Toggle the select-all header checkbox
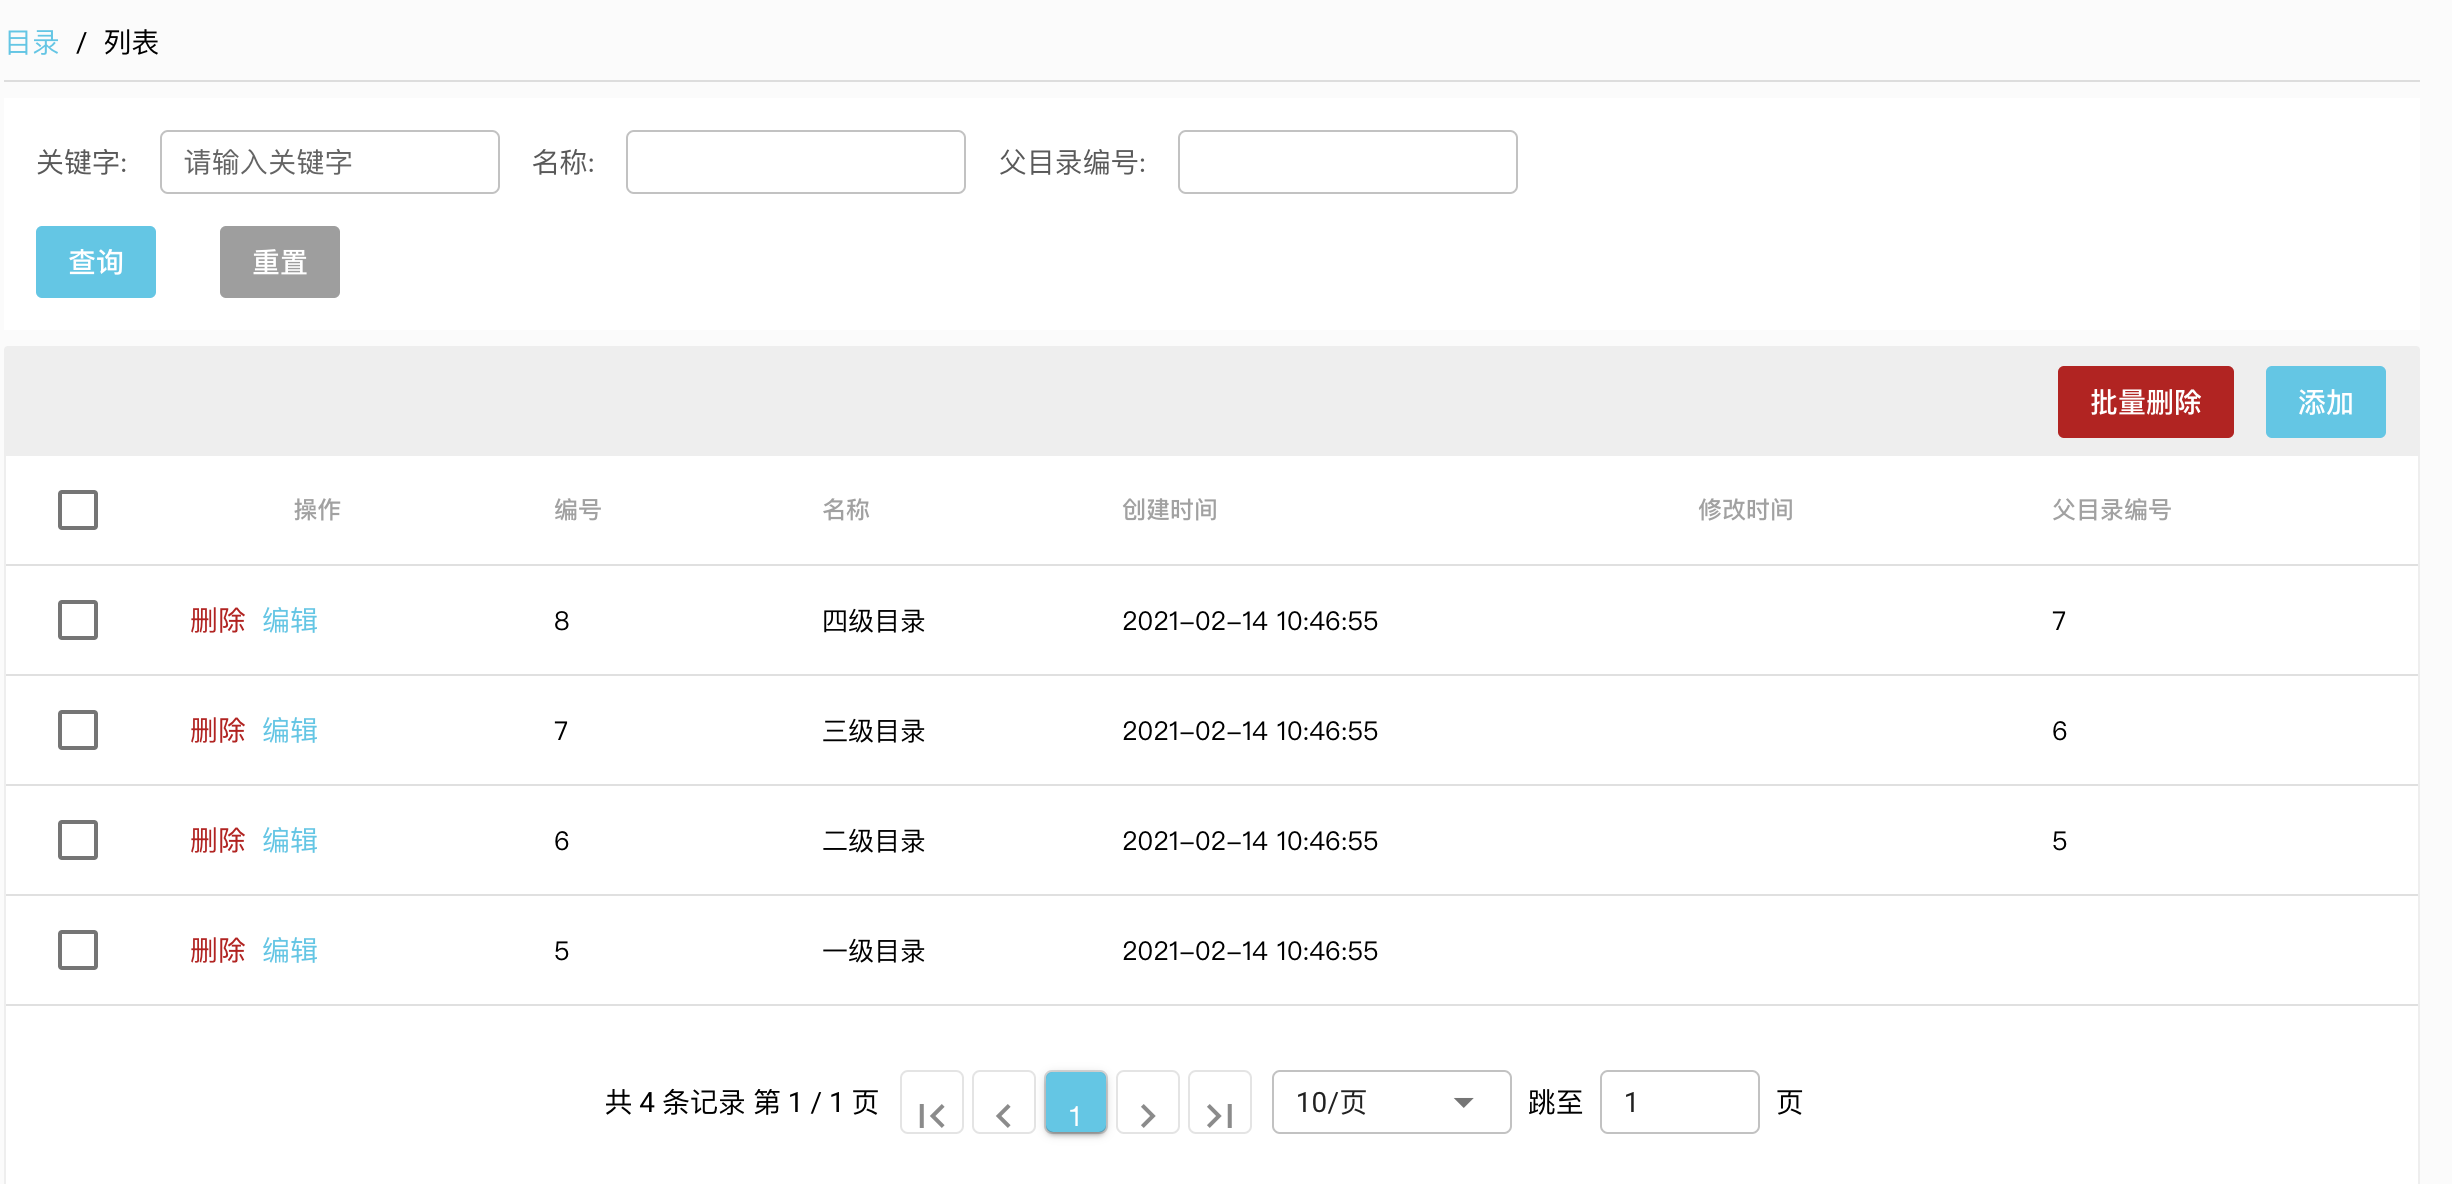Screen dimensions: 2452x1184 78,510
